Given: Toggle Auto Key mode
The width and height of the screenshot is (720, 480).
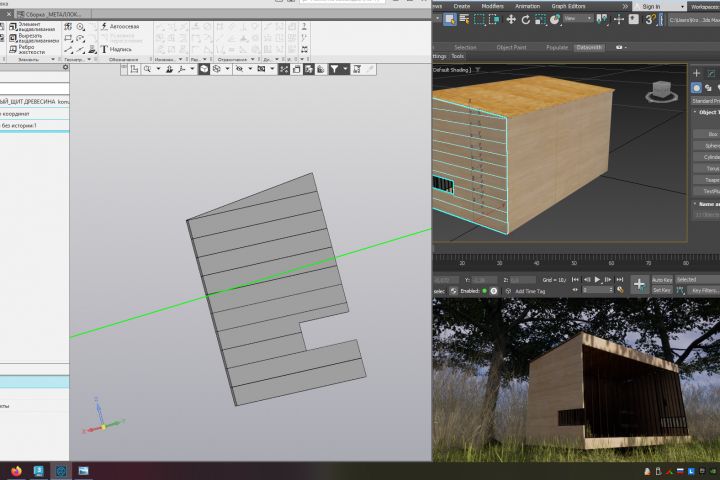Looking at the screenshot, I should (x=662, y=280).
